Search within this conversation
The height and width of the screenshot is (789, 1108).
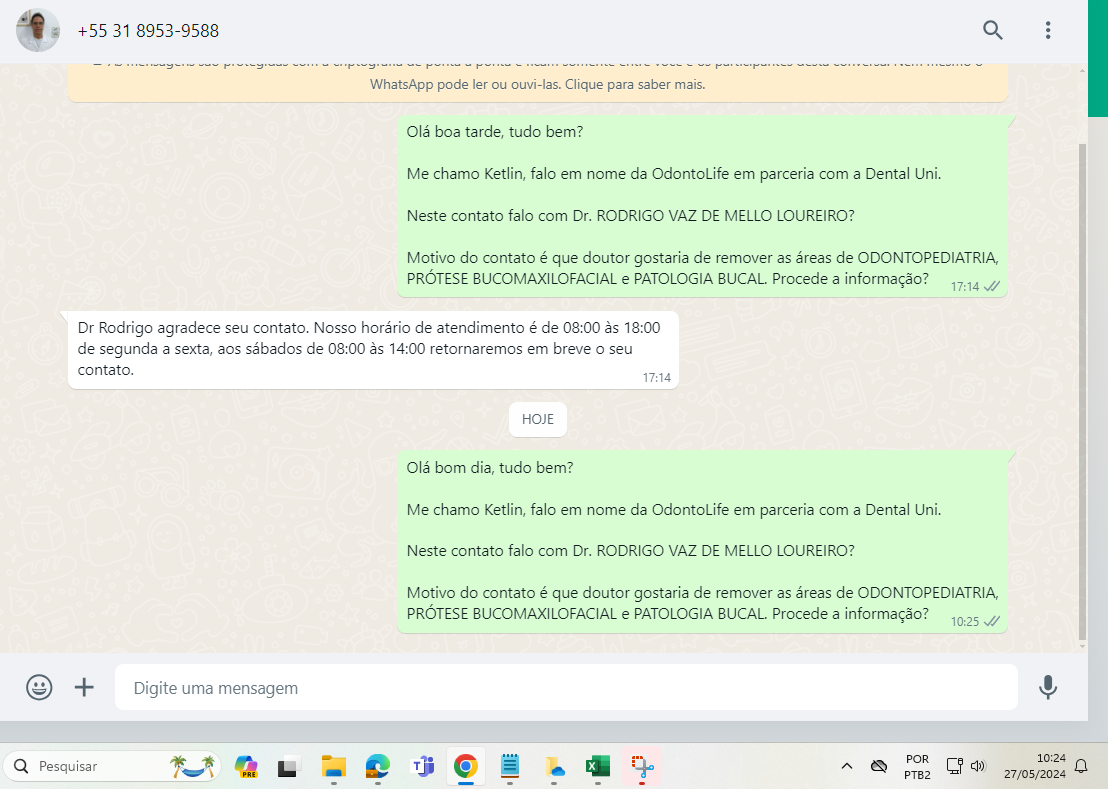pyautogui.click(x=992, y=30)
